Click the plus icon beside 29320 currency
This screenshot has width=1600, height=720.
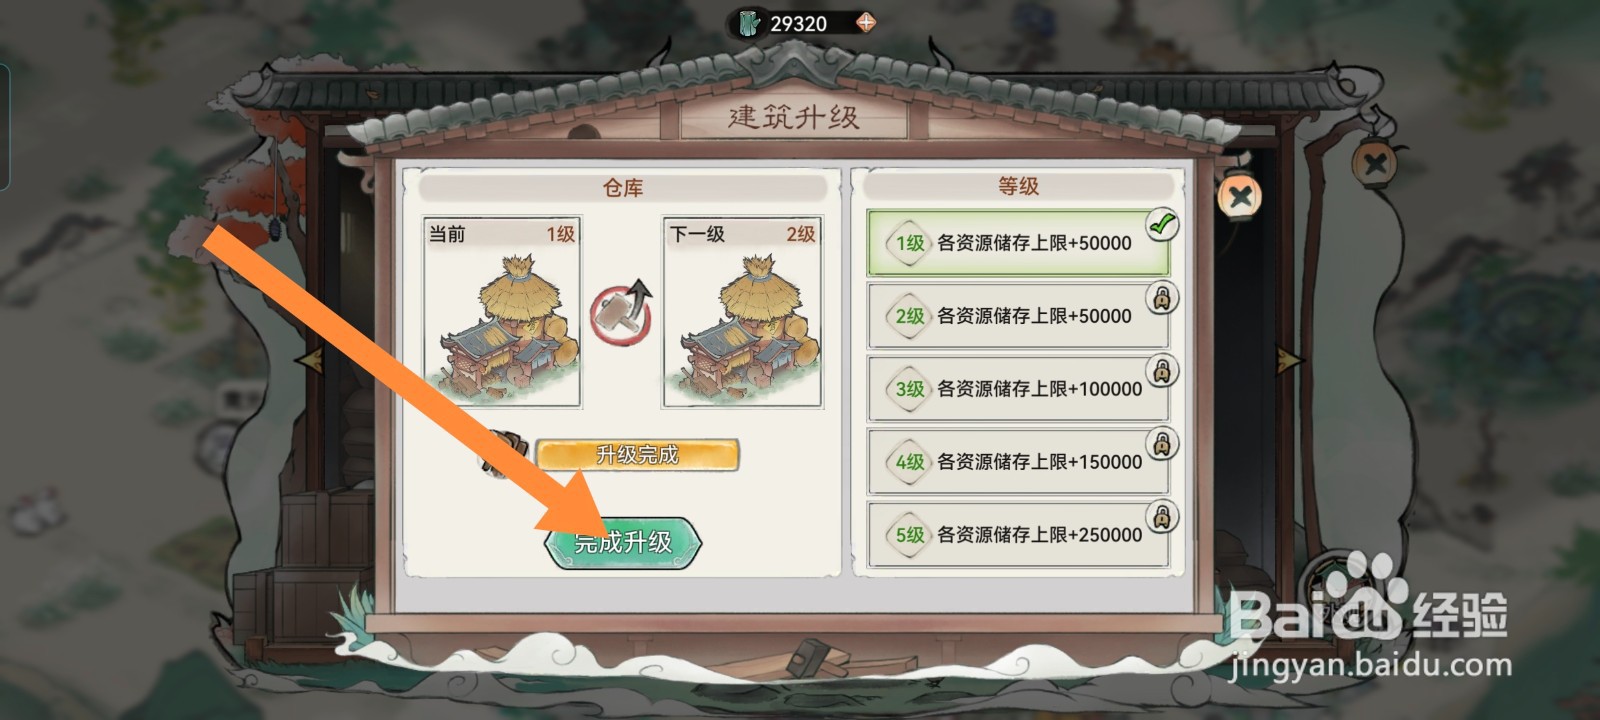[x=866, y=22]
